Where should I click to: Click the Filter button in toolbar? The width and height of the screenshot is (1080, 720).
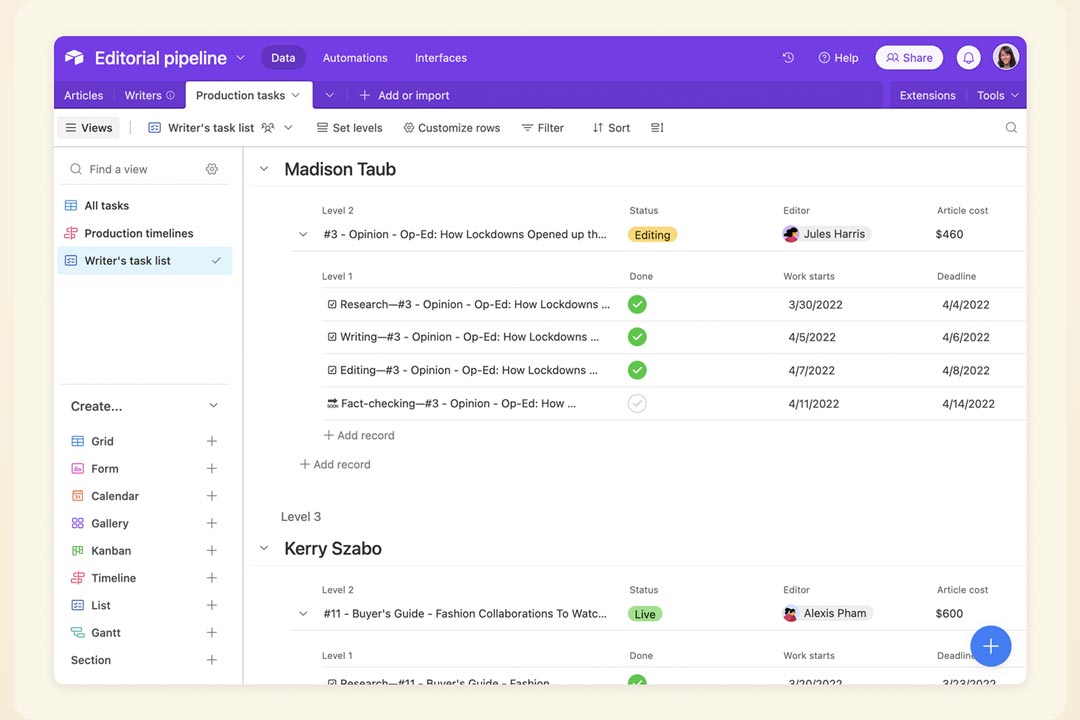point(543,128)
